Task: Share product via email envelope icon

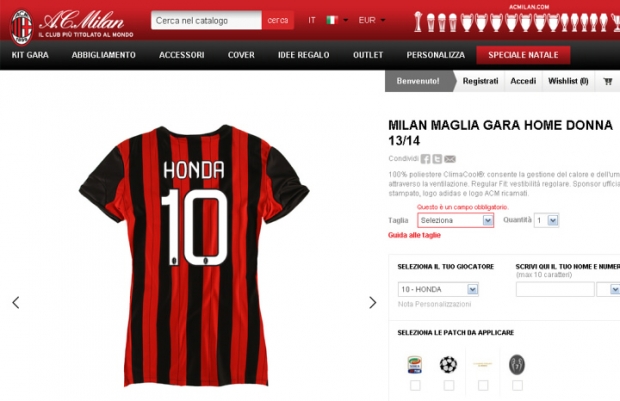Action: (450, 159)
